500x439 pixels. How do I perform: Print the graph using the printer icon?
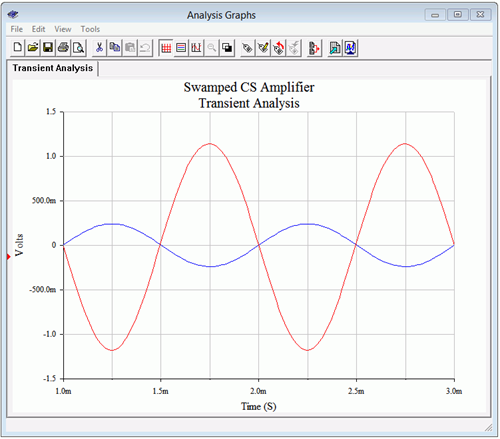[x=63, y=48]
